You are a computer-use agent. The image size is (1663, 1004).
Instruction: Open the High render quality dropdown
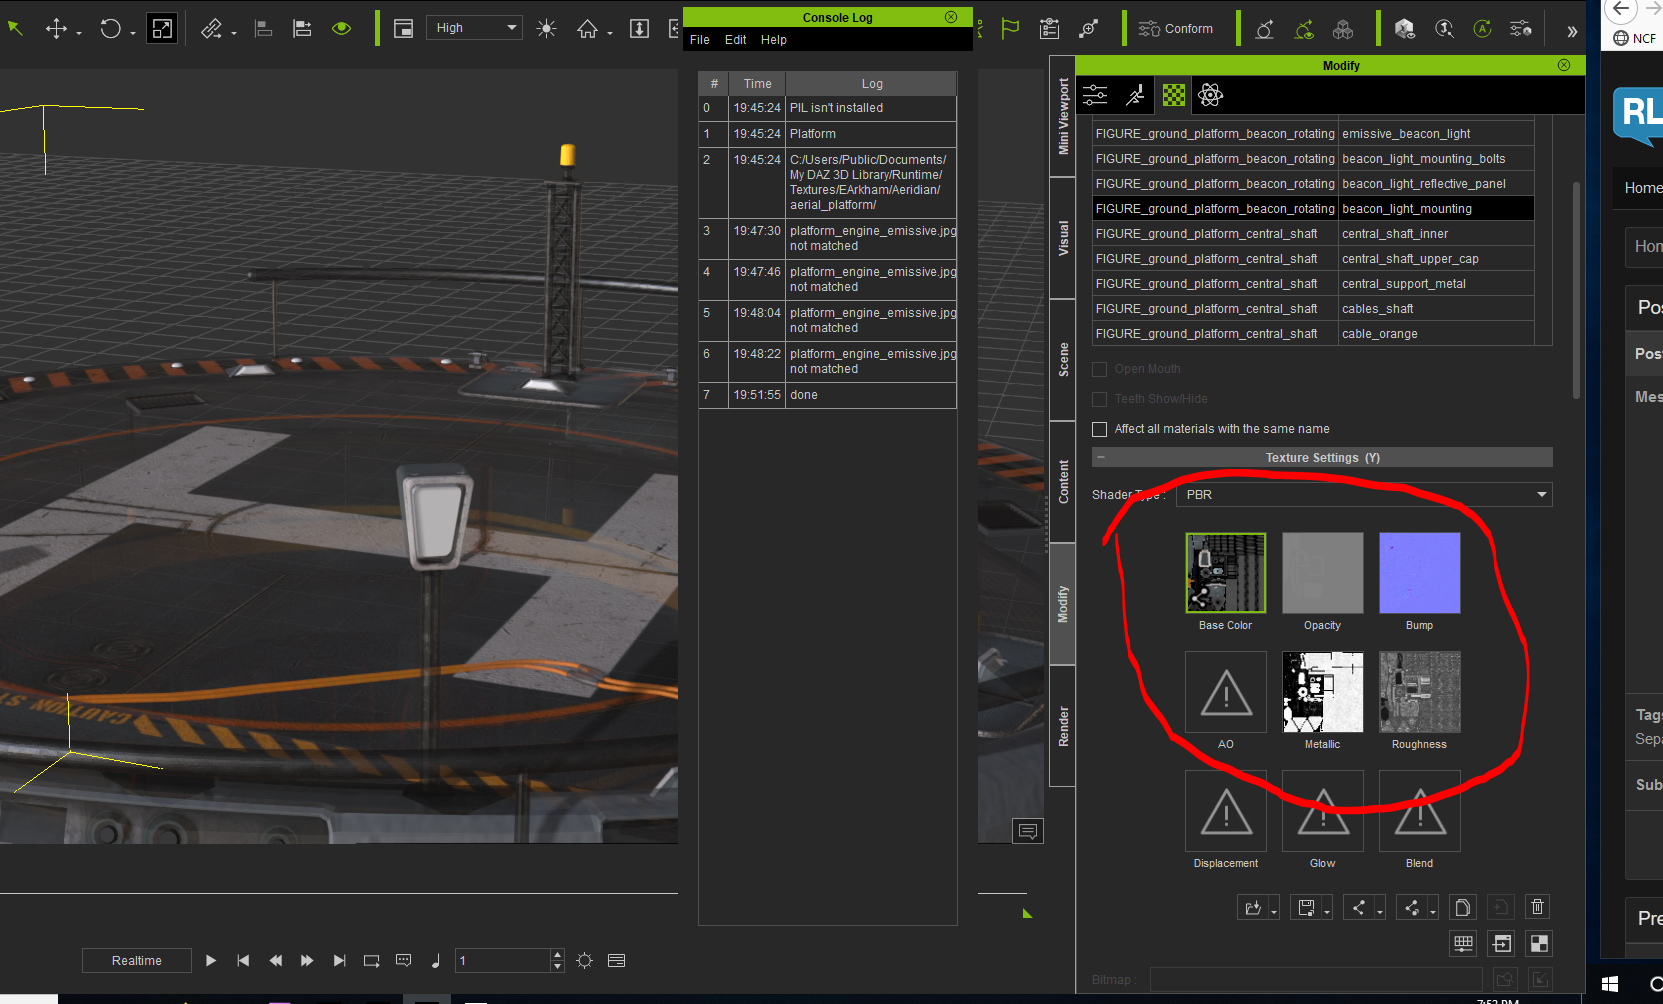pos(475,28)
